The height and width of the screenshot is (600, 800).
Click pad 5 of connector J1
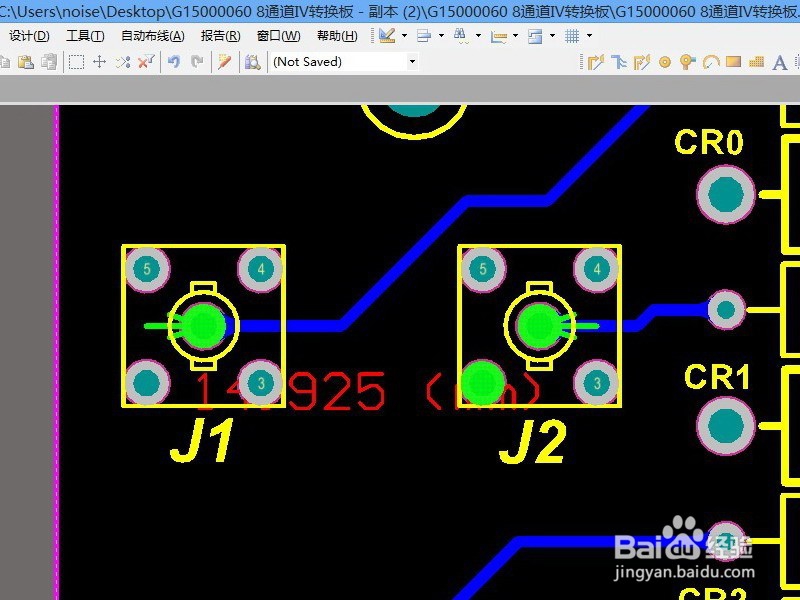(x=147, y=269)
